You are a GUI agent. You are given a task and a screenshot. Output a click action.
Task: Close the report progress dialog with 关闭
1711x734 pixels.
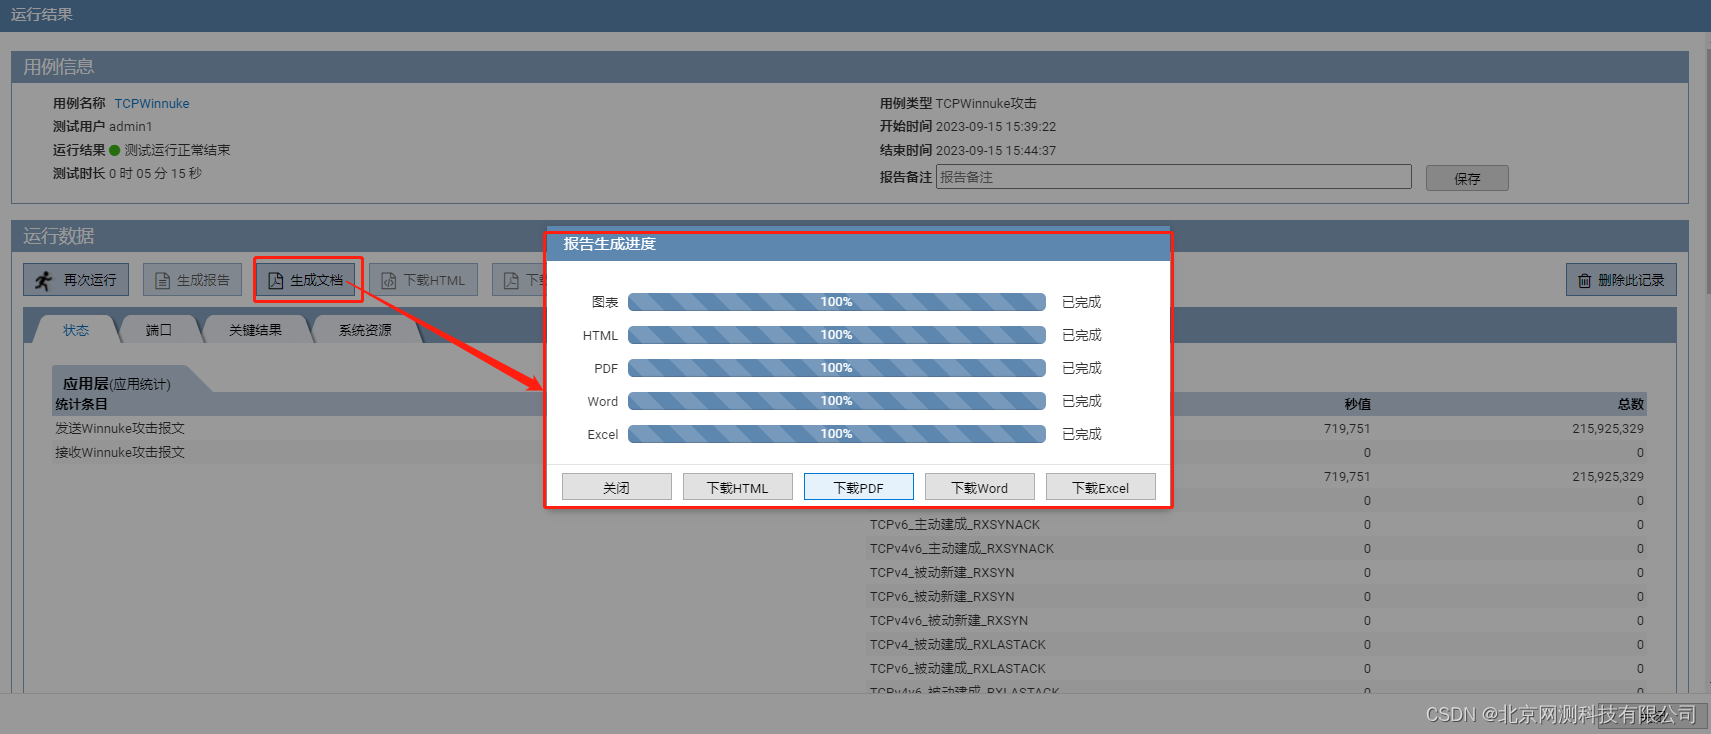pyautogui.click(x=617, y=487)
